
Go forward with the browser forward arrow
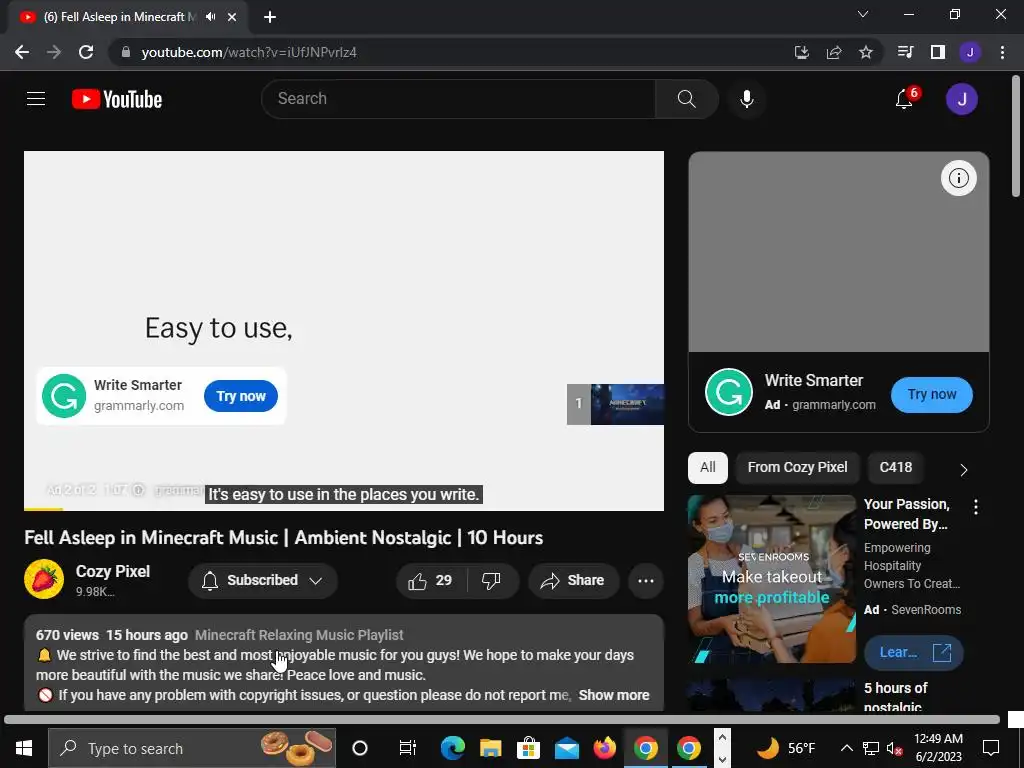(54, 52)
